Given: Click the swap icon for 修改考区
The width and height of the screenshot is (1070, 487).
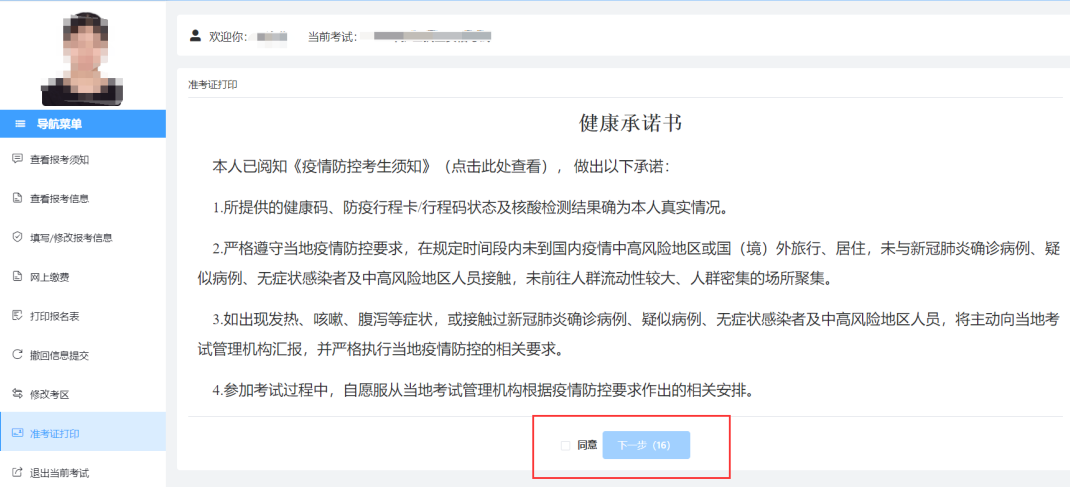Looking at the screenshot, I should [16, 393].
